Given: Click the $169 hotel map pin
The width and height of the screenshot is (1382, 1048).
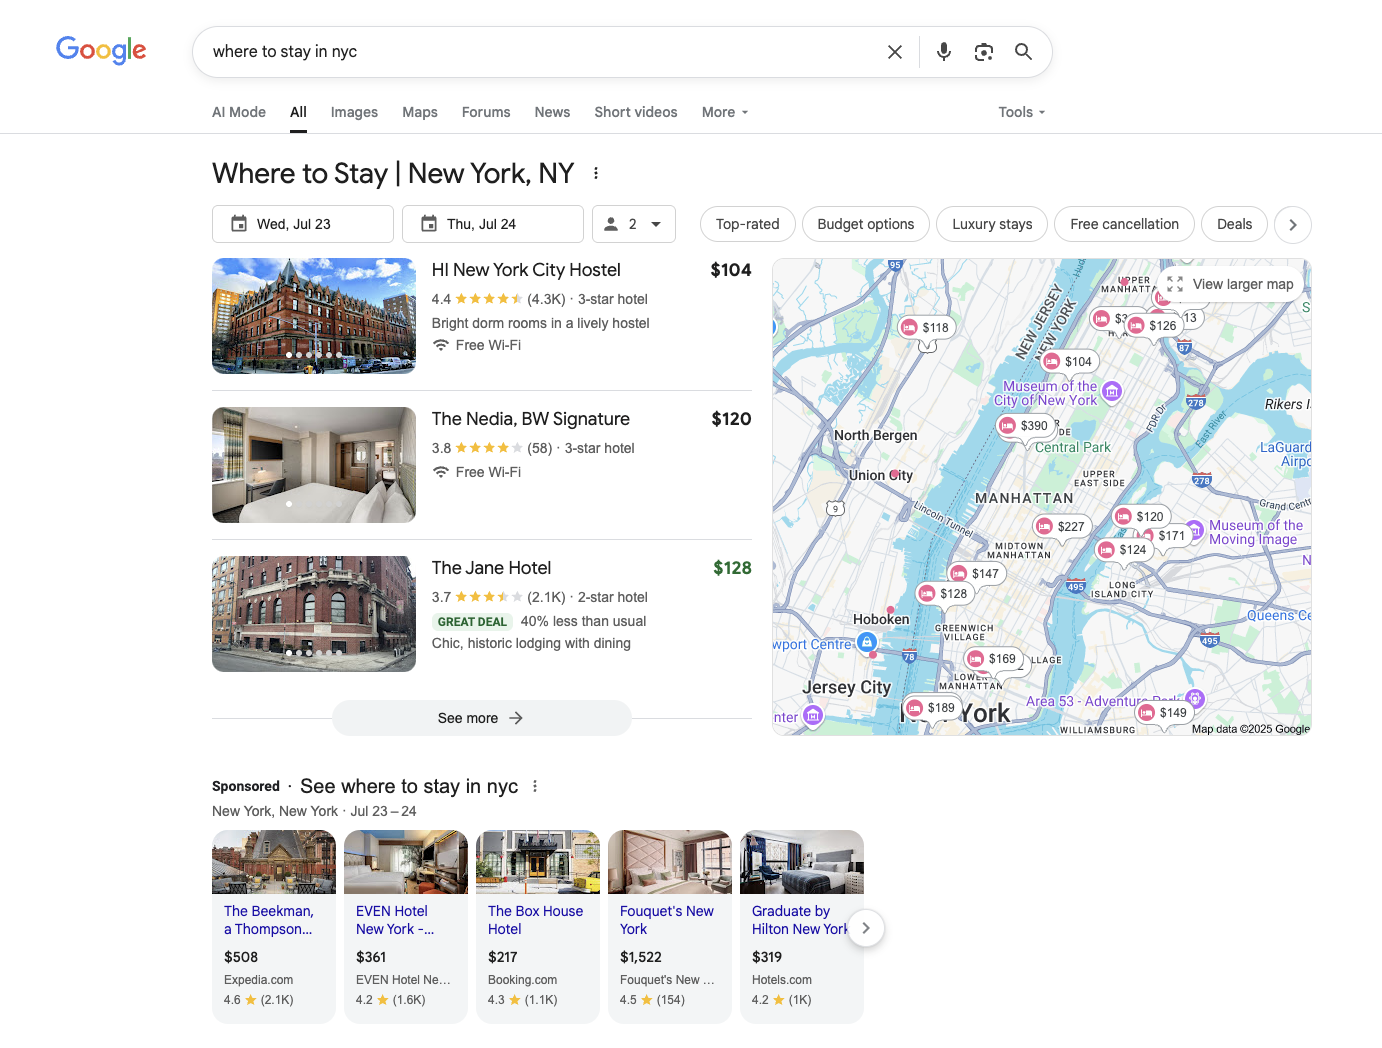Looking at the screenshot, I should pyautogui.click(x=992, y=658).
